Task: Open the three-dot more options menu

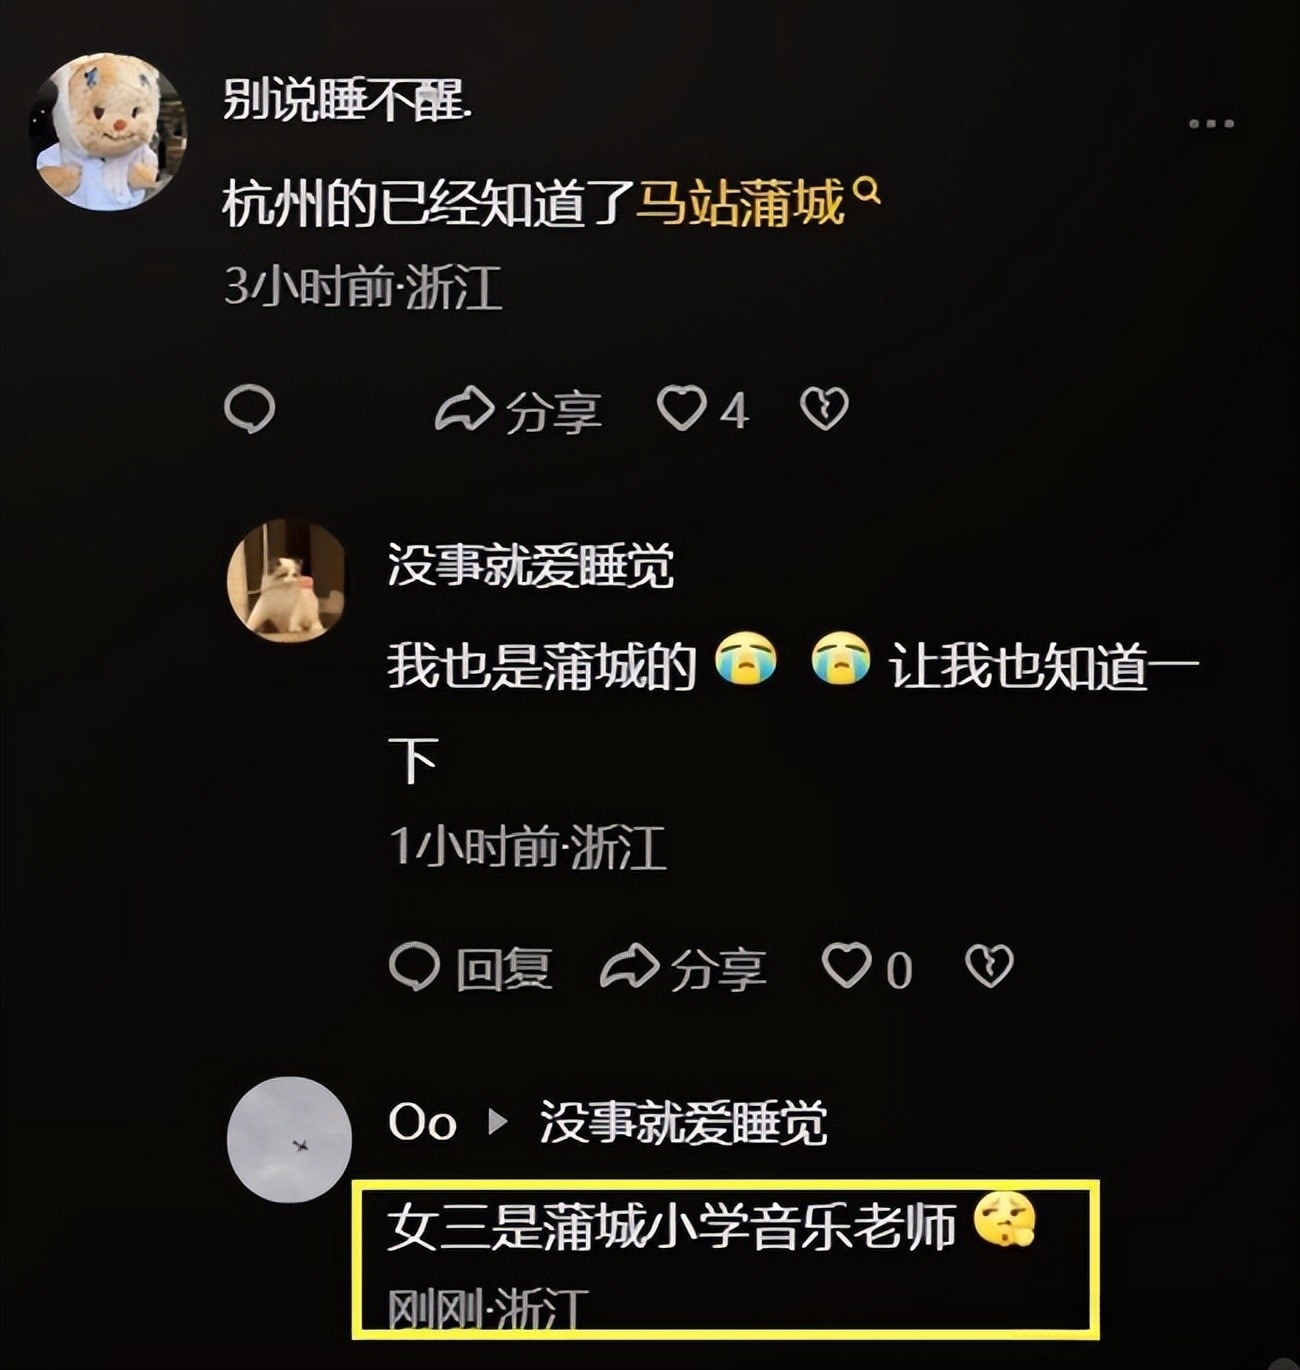Action: click(1211, 124)
